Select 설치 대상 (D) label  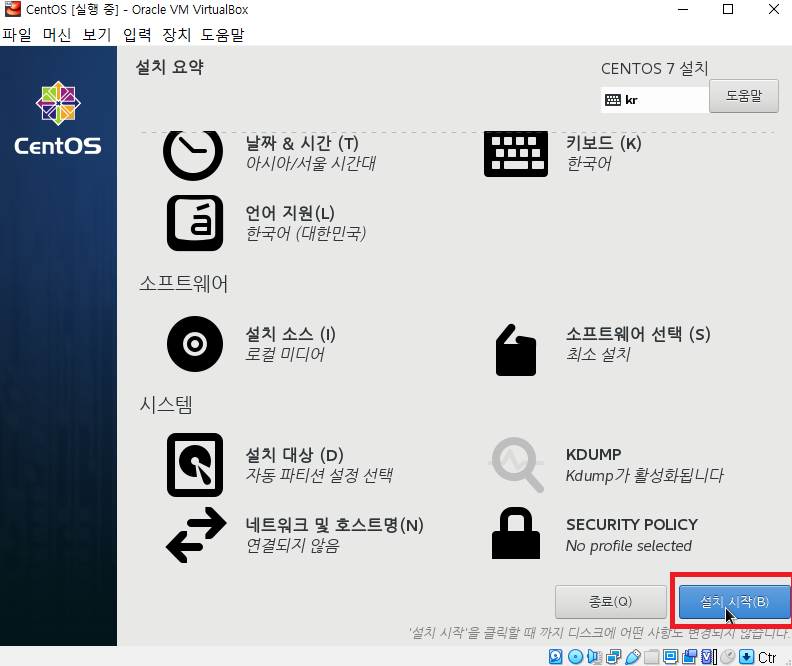294,455
